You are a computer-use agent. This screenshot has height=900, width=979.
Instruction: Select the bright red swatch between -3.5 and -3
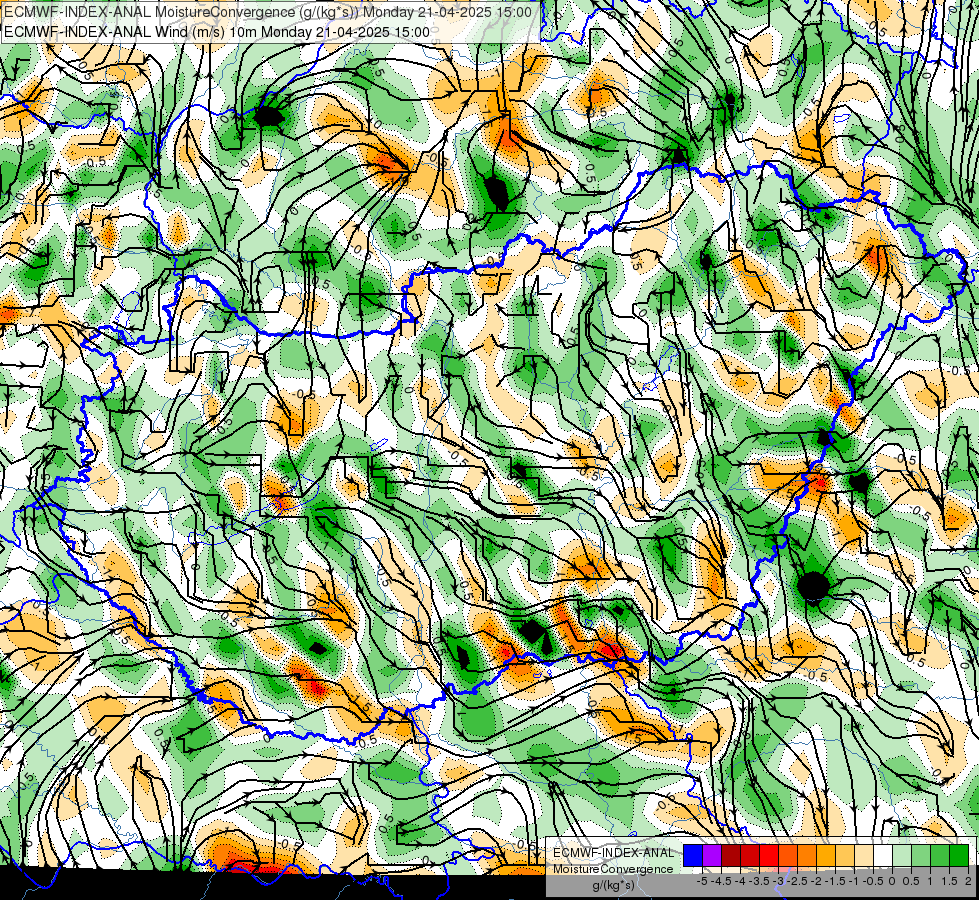point(769,855)
